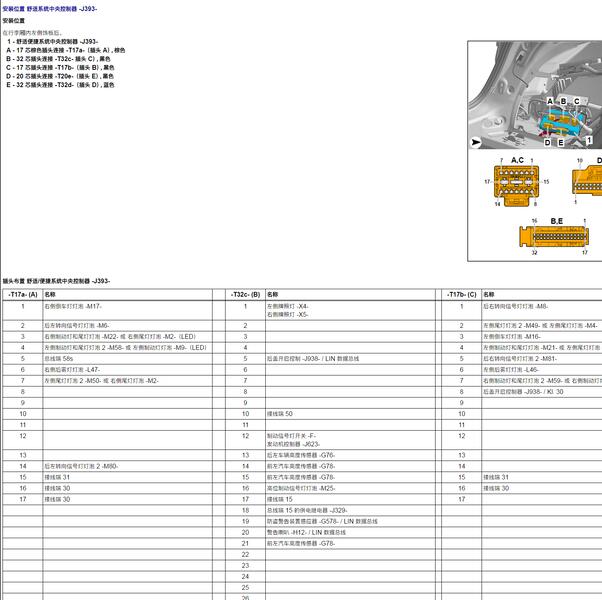
Task: Select the '2 -M59-' cell in T17b row 7
Action: point(542,381)
